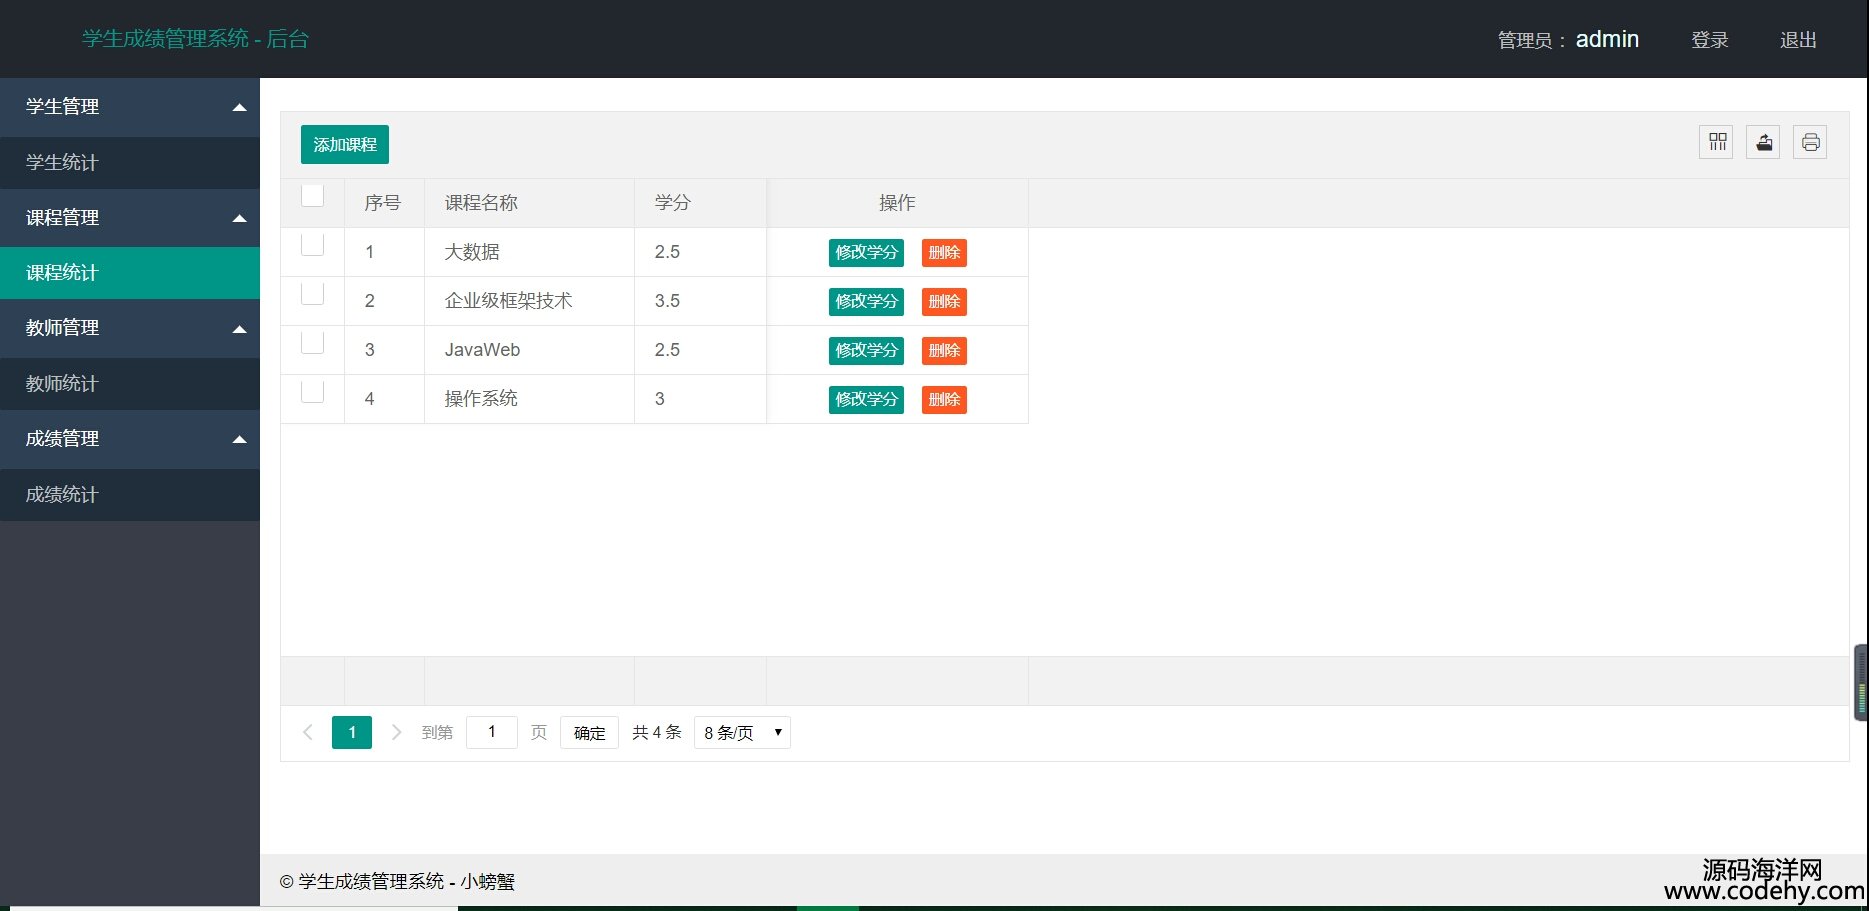Click the page number input field
The image size is (1869, 911).
[x=492, y=732]
